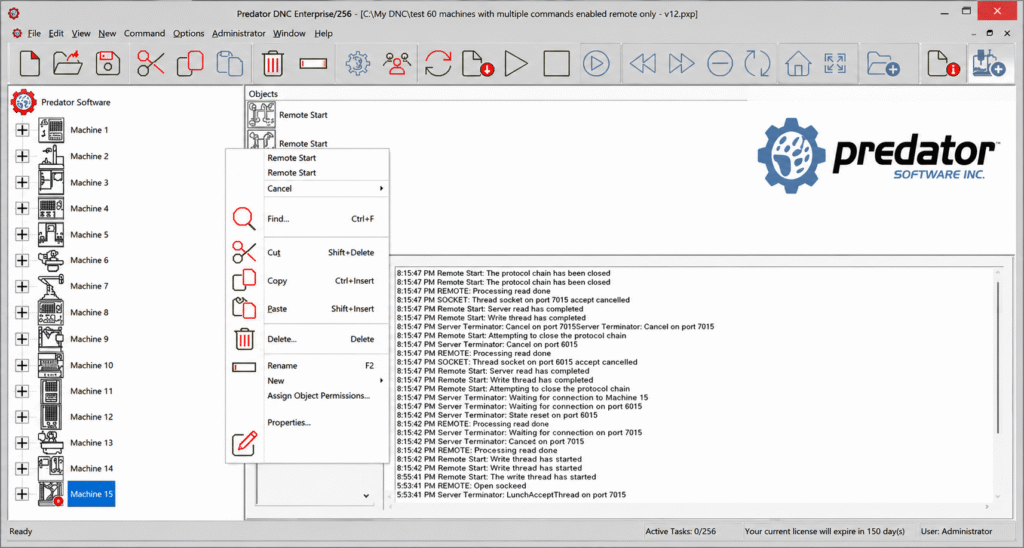Click the Save floppy disk toolbar icon
This screenshot has width=1024, height=548.
108,64
